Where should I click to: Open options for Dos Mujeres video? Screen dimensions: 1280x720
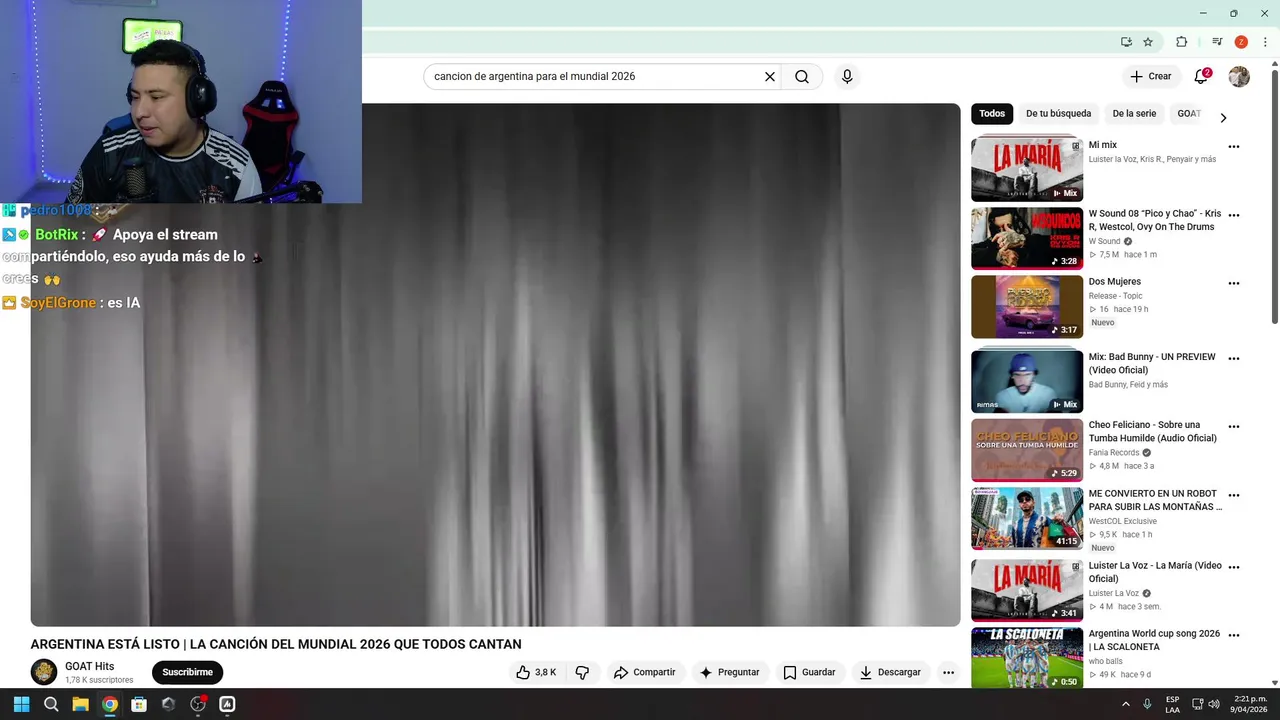1234,283
